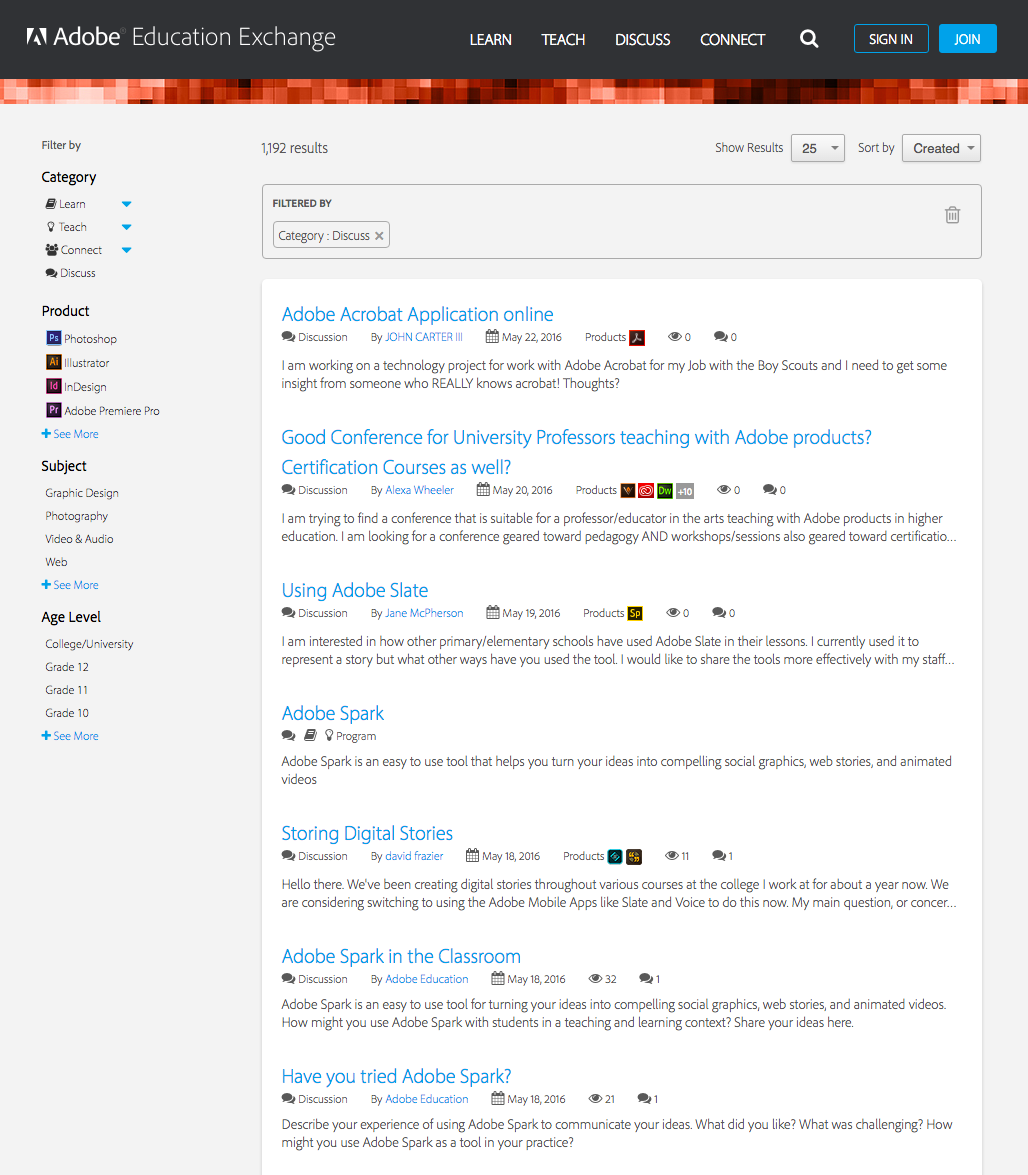Open the Storing Digital Stories discussion

[367, 833]
